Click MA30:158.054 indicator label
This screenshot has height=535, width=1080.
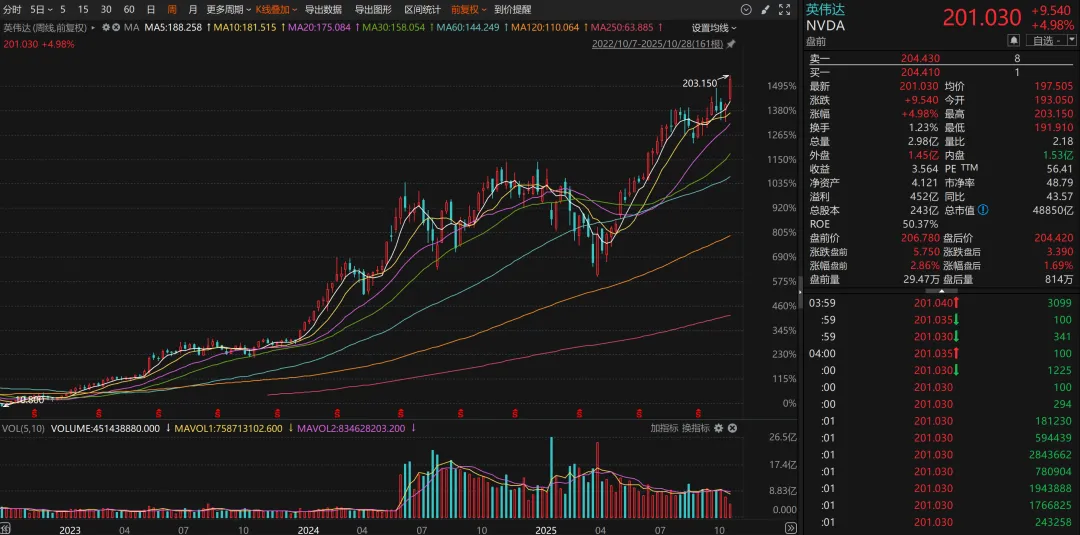pyautogui.click(x=395, y=28)
